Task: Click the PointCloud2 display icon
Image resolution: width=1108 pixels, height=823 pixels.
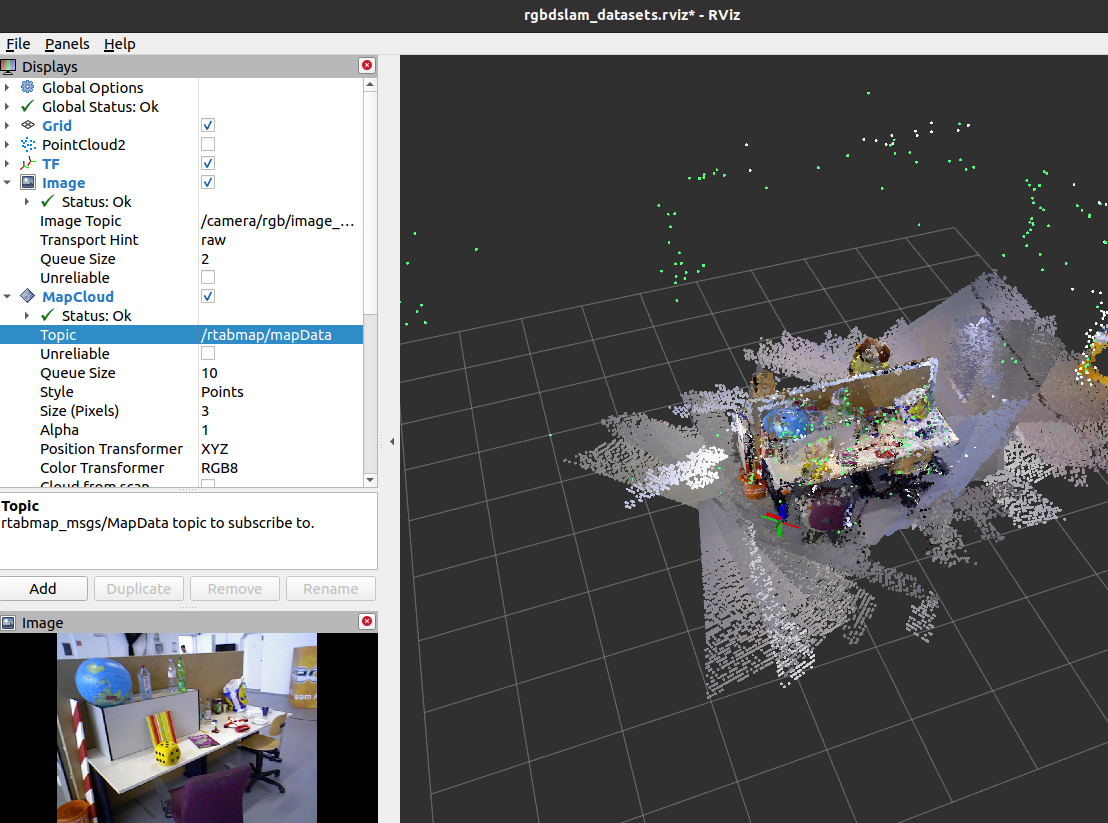Action: [28, 144]
